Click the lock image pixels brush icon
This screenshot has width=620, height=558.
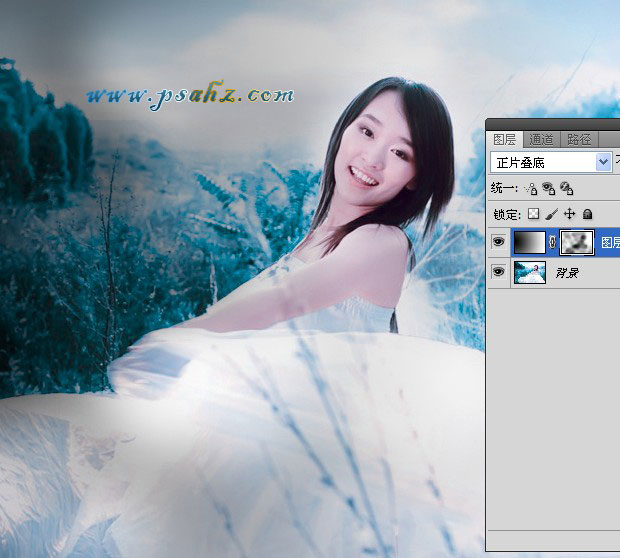551,214
